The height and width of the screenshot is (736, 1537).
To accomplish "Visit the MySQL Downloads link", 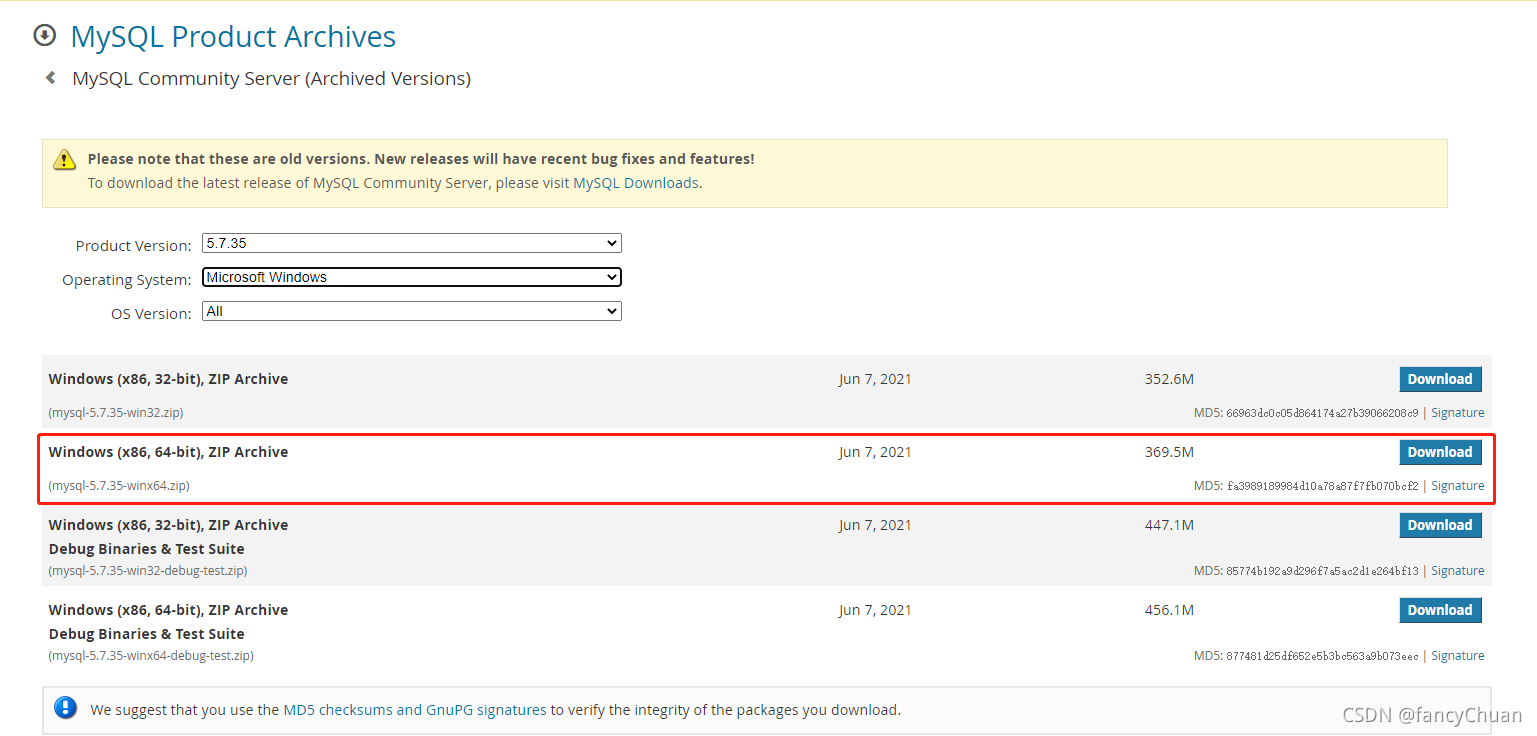I will 635,182.
